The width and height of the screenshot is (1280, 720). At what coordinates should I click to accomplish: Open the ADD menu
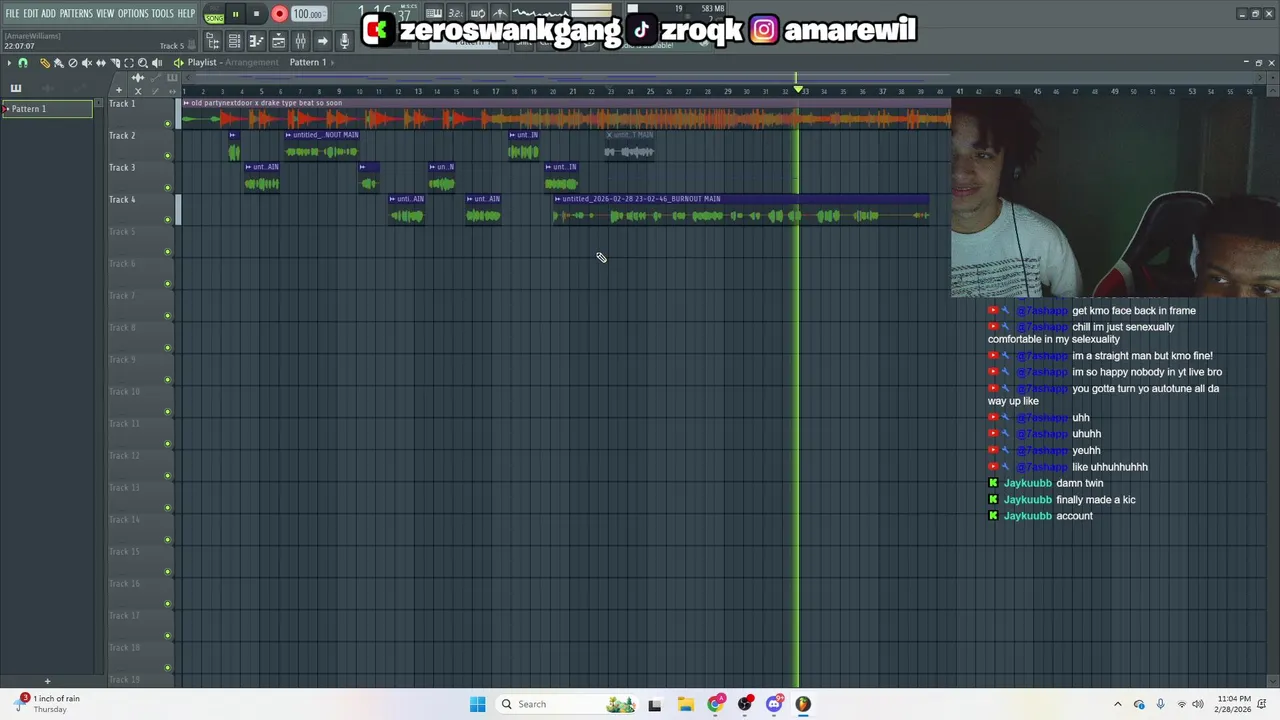tap(48, 13)
